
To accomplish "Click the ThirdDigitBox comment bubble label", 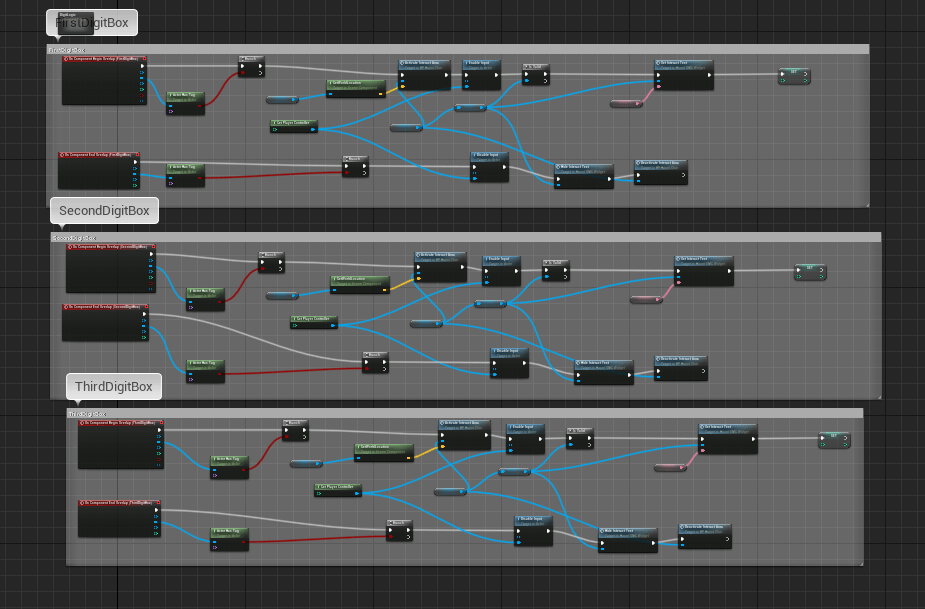I will pos(114,387).
